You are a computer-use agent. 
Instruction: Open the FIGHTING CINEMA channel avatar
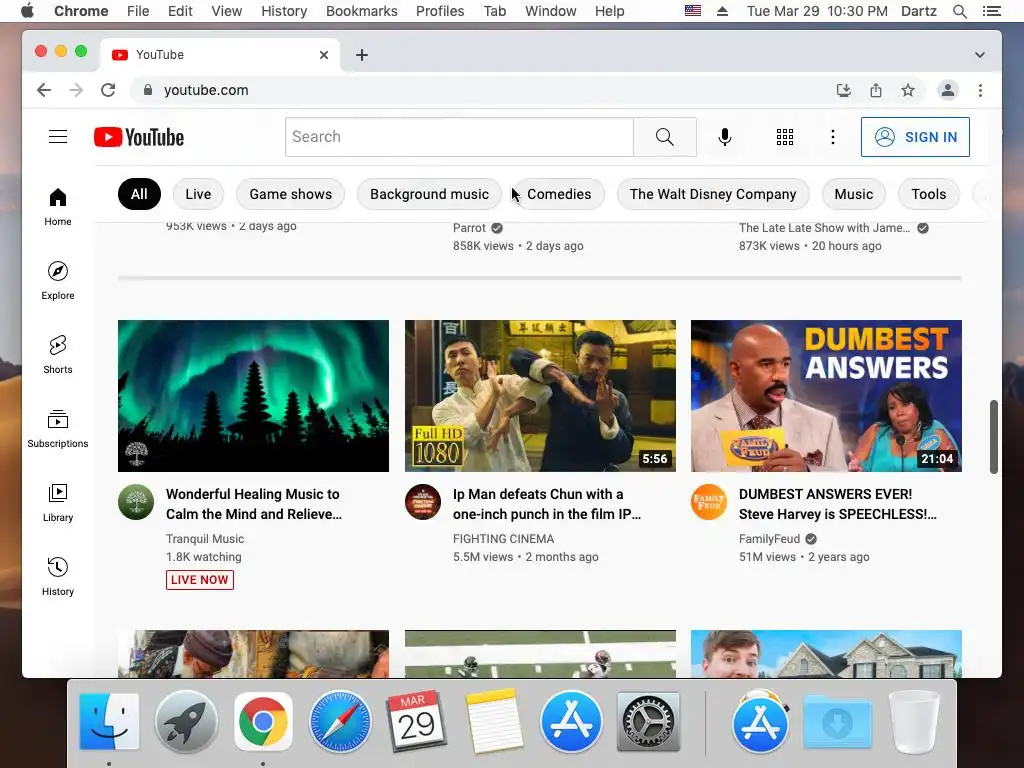[x=423, y=502]
